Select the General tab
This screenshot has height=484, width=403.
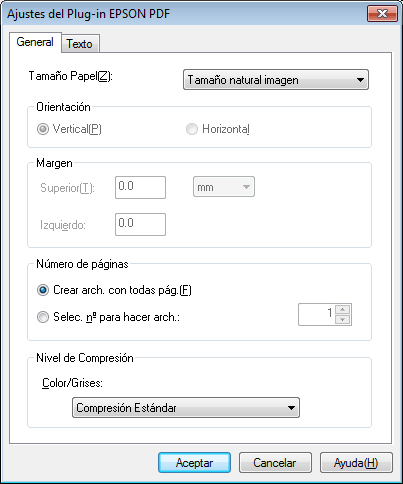35,42
